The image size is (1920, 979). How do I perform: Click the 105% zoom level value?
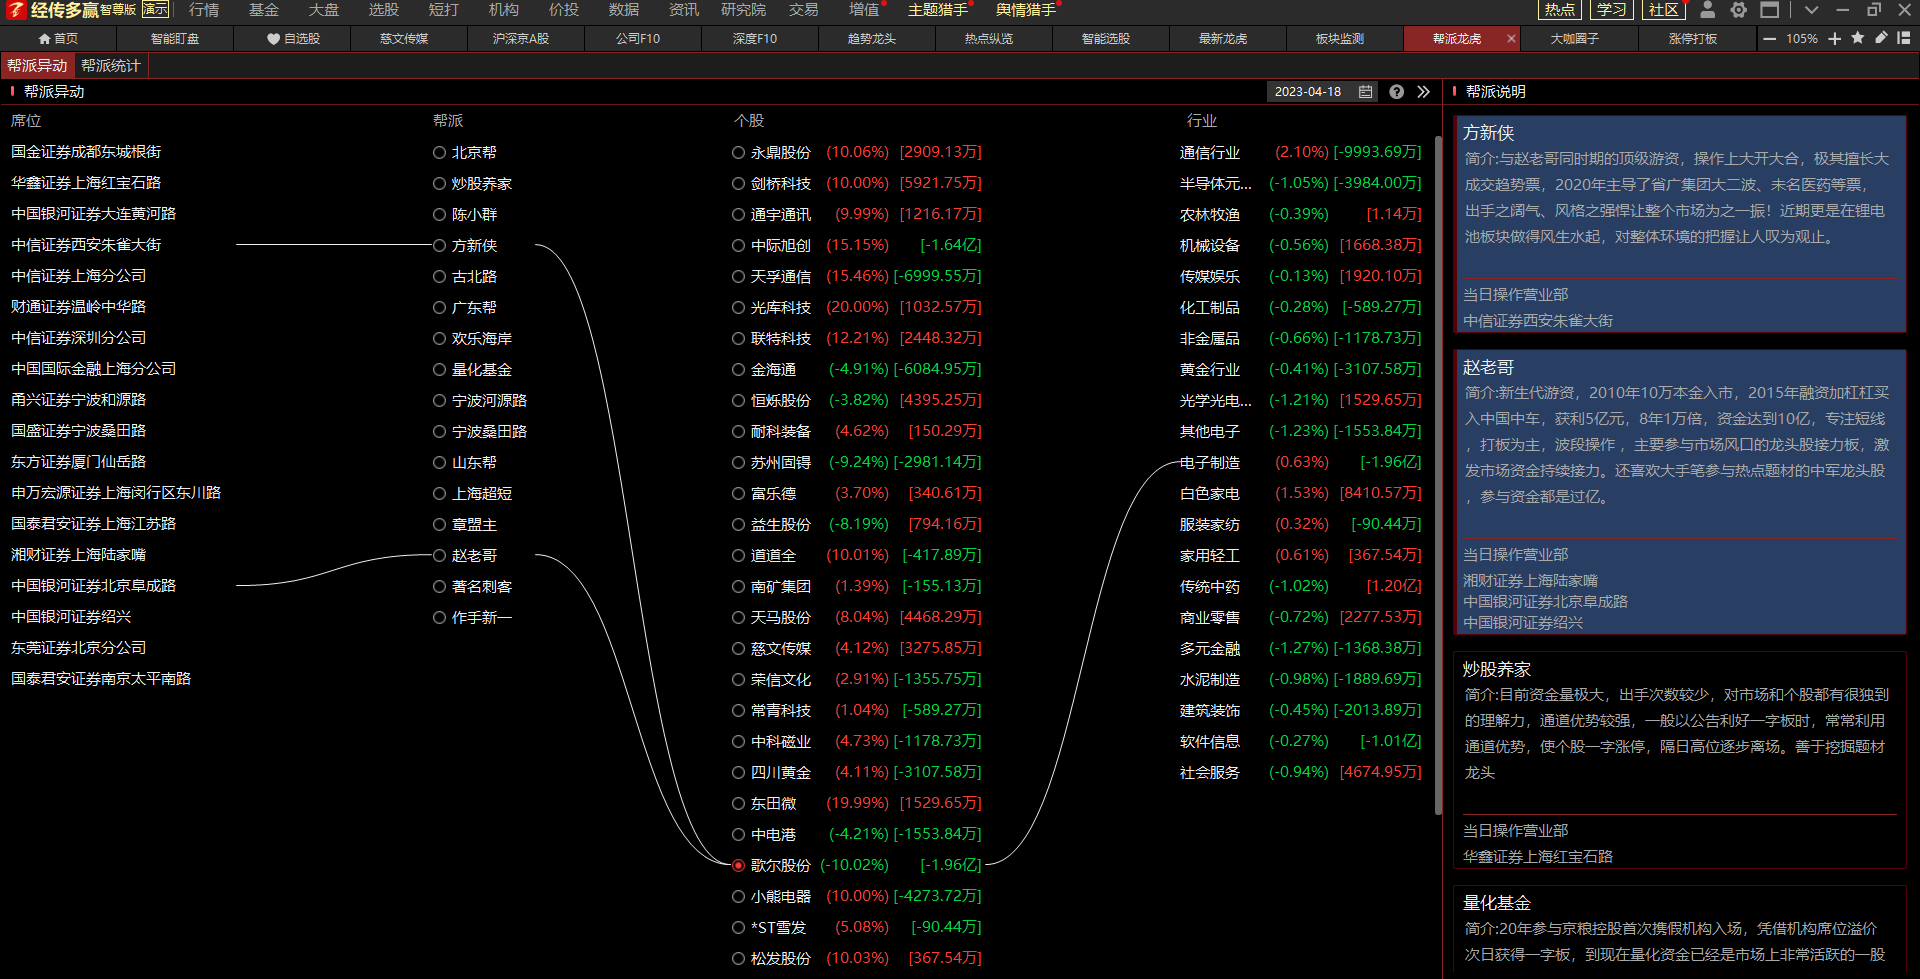tap(1801, 39)
